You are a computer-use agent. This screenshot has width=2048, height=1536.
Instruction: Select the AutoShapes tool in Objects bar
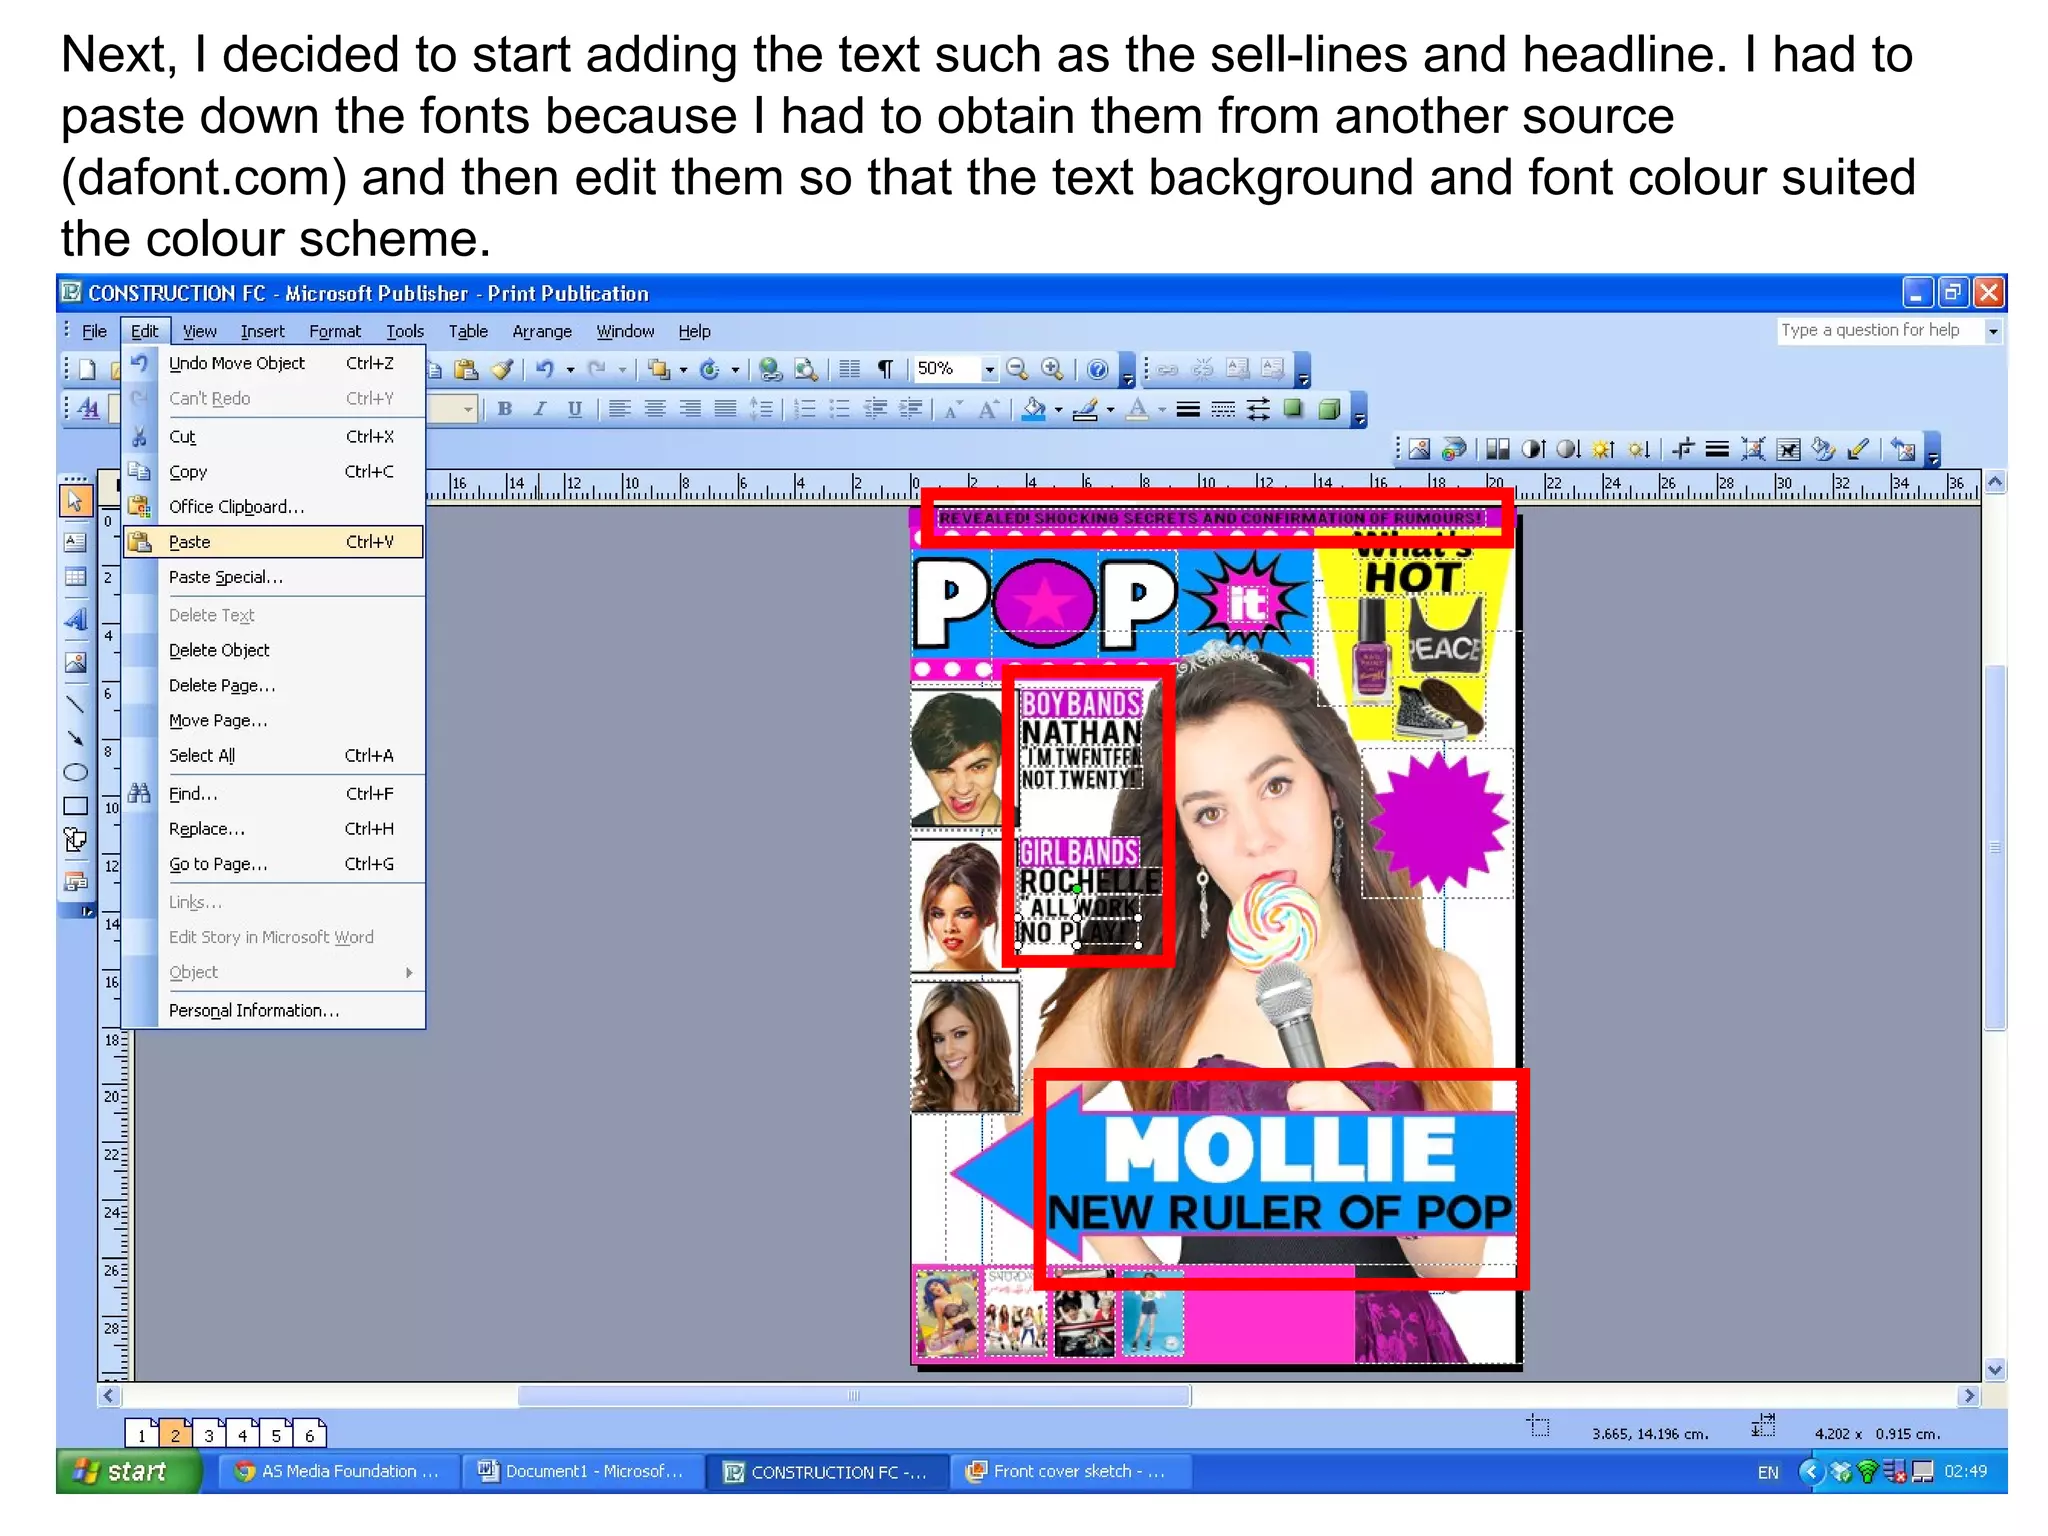[x=75, y=840]
